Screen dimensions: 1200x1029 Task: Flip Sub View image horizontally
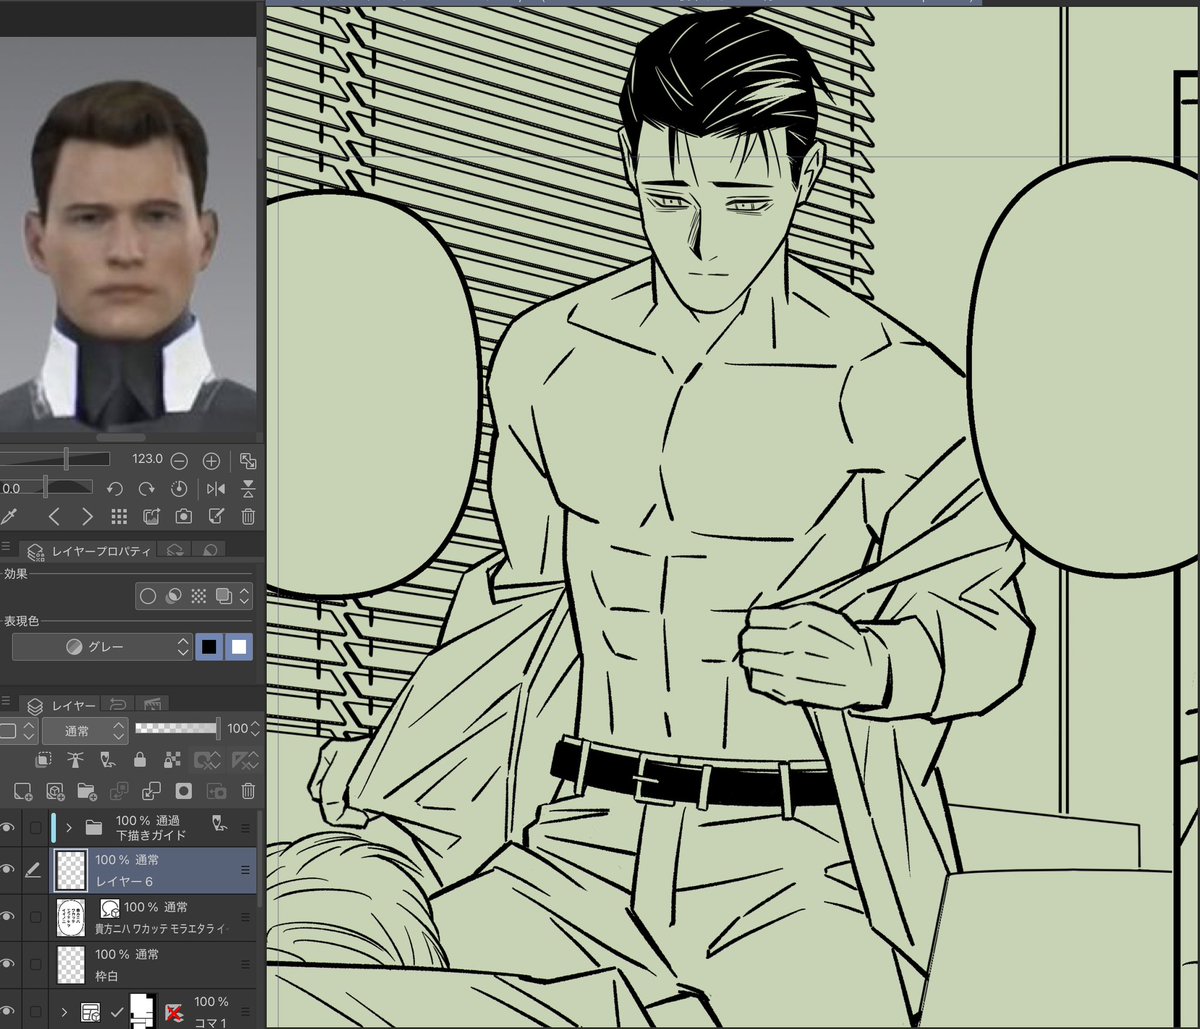(215, 489)
